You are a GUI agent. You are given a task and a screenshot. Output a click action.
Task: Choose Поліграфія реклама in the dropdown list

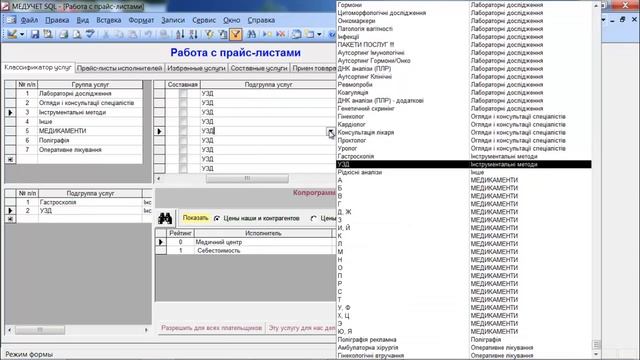[464, 340]
